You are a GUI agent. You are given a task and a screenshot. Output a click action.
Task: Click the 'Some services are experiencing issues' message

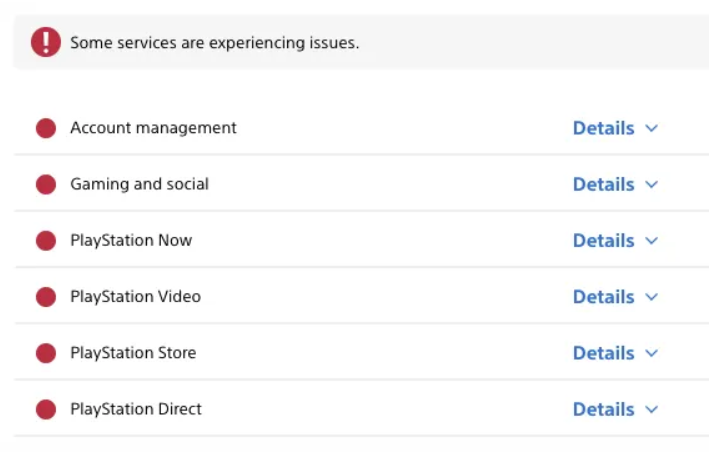214,43
